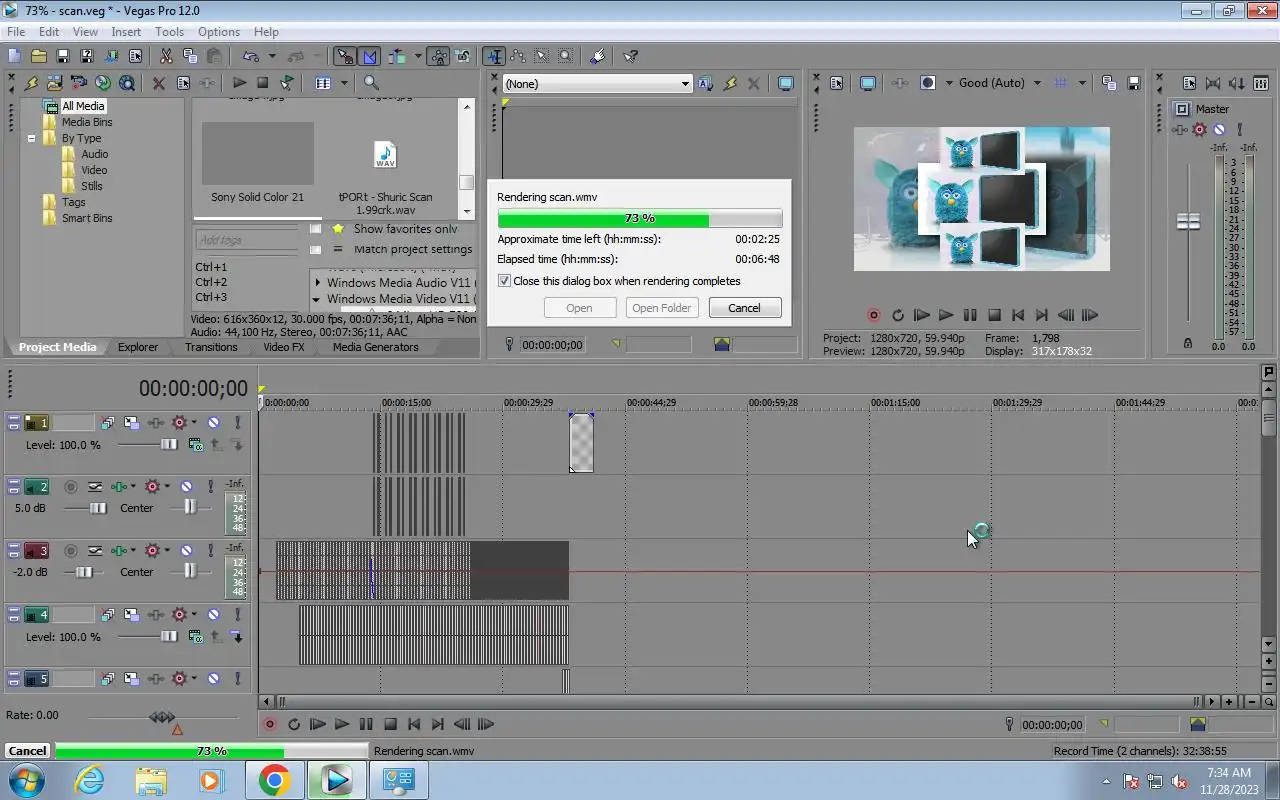Click the magnifier Search icon in Project Media

(x=371, y=83)
